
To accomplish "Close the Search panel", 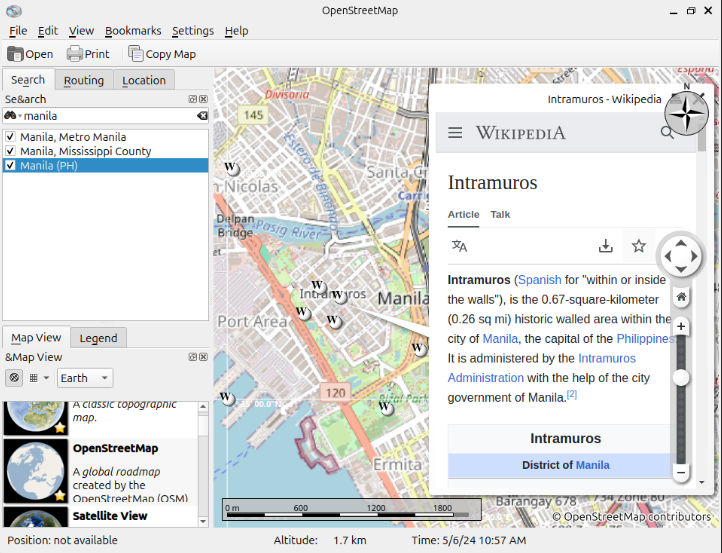I will click(203, 99).
